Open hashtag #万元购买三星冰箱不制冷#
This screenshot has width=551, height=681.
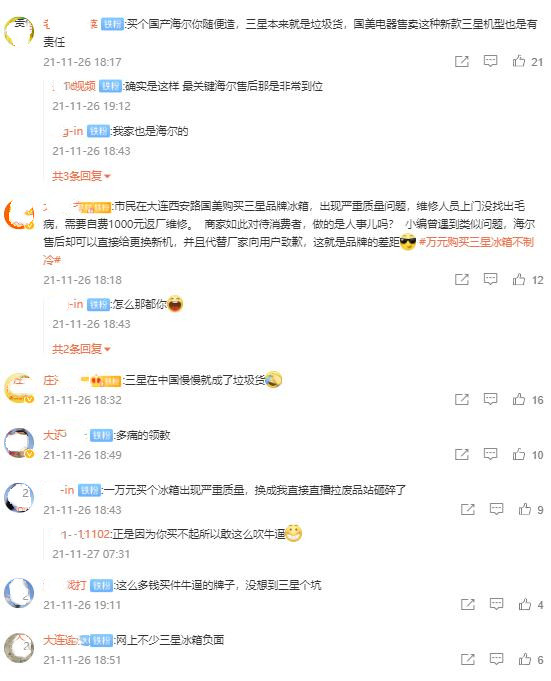pyautogui.click(x=476, y=242)
